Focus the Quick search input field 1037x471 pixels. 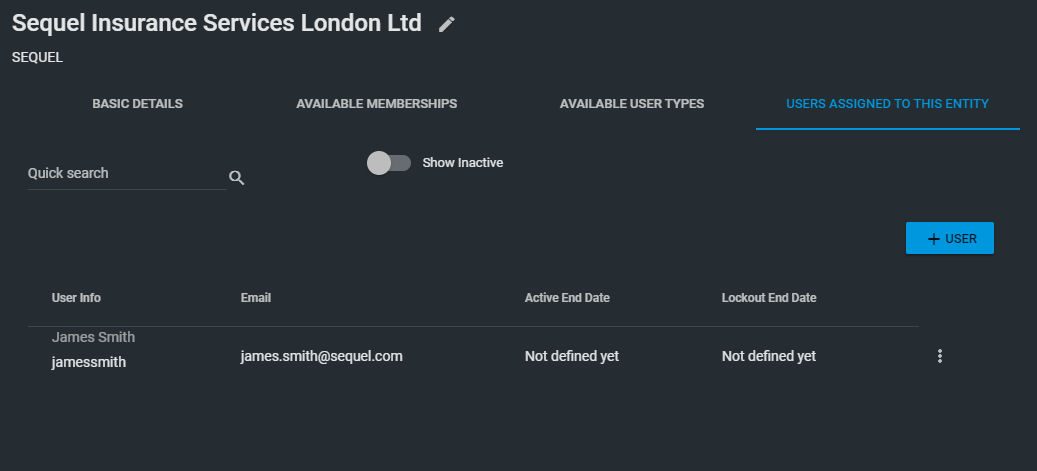(x=127, y=173)
